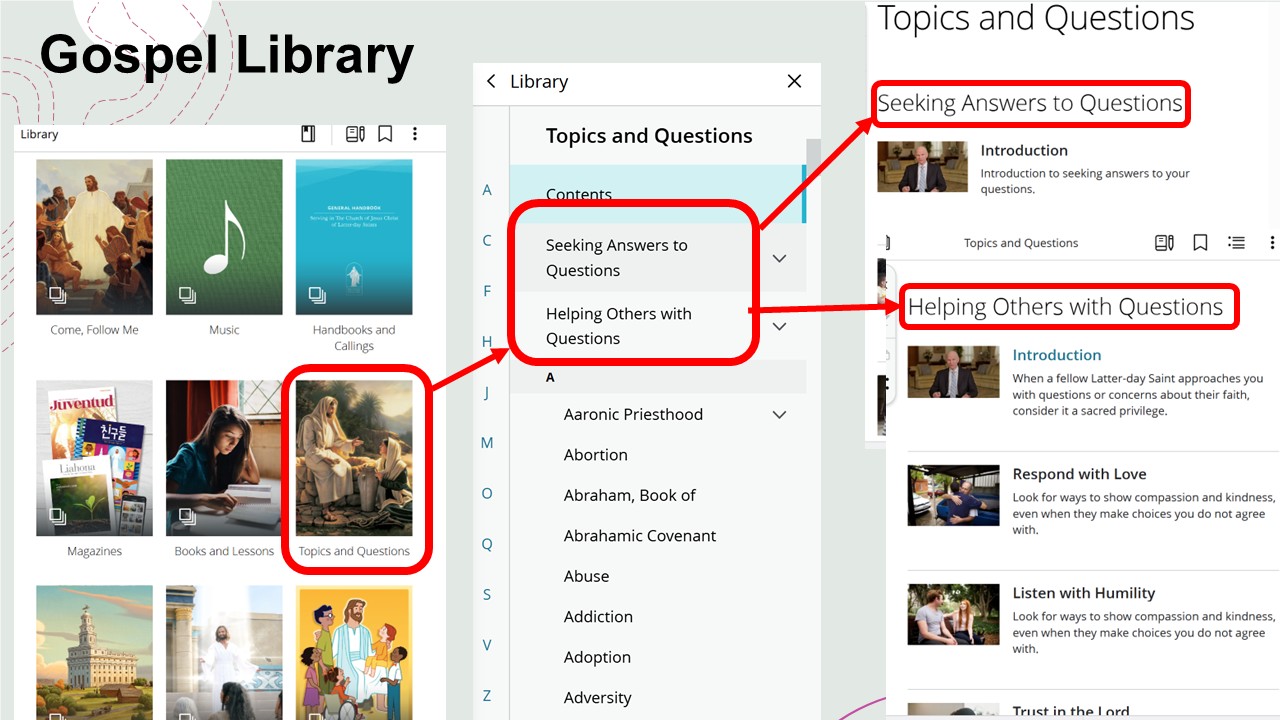Close the Library side panel with X
This screenshot has height=720, width=1280.
click(x=794, y=82)
